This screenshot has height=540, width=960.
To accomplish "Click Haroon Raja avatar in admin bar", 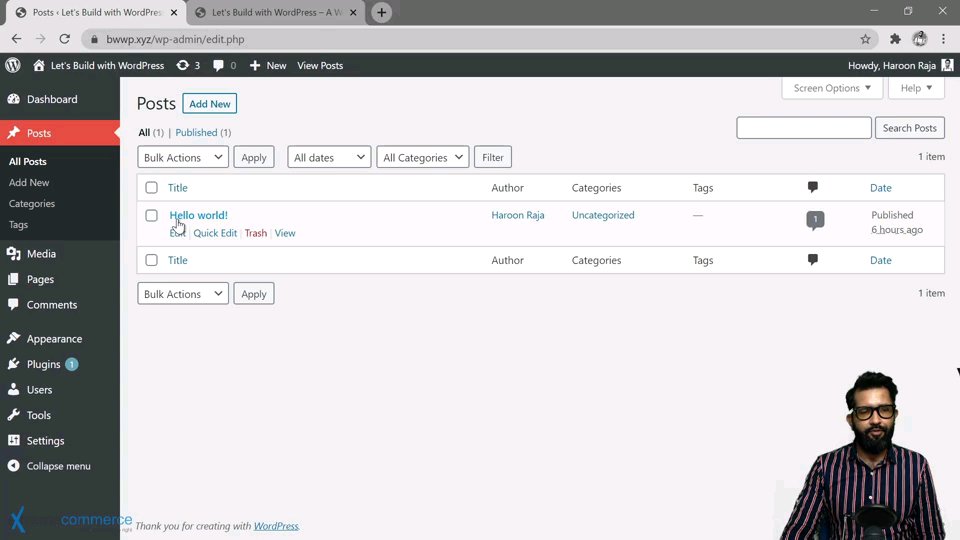I will click(x=947, y=65).
